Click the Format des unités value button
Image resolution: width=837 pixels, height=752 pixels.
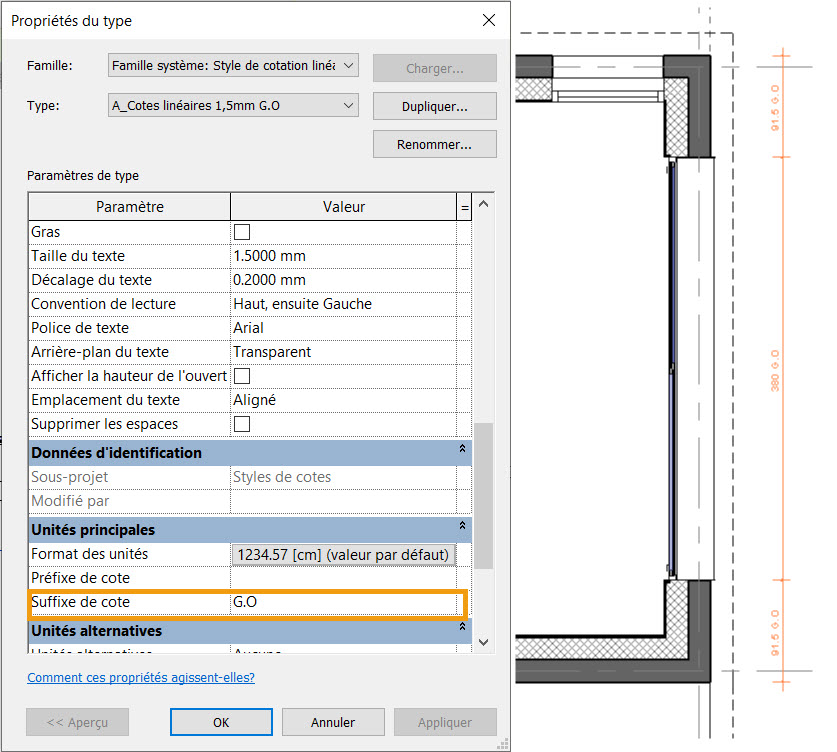click(343, 555)
